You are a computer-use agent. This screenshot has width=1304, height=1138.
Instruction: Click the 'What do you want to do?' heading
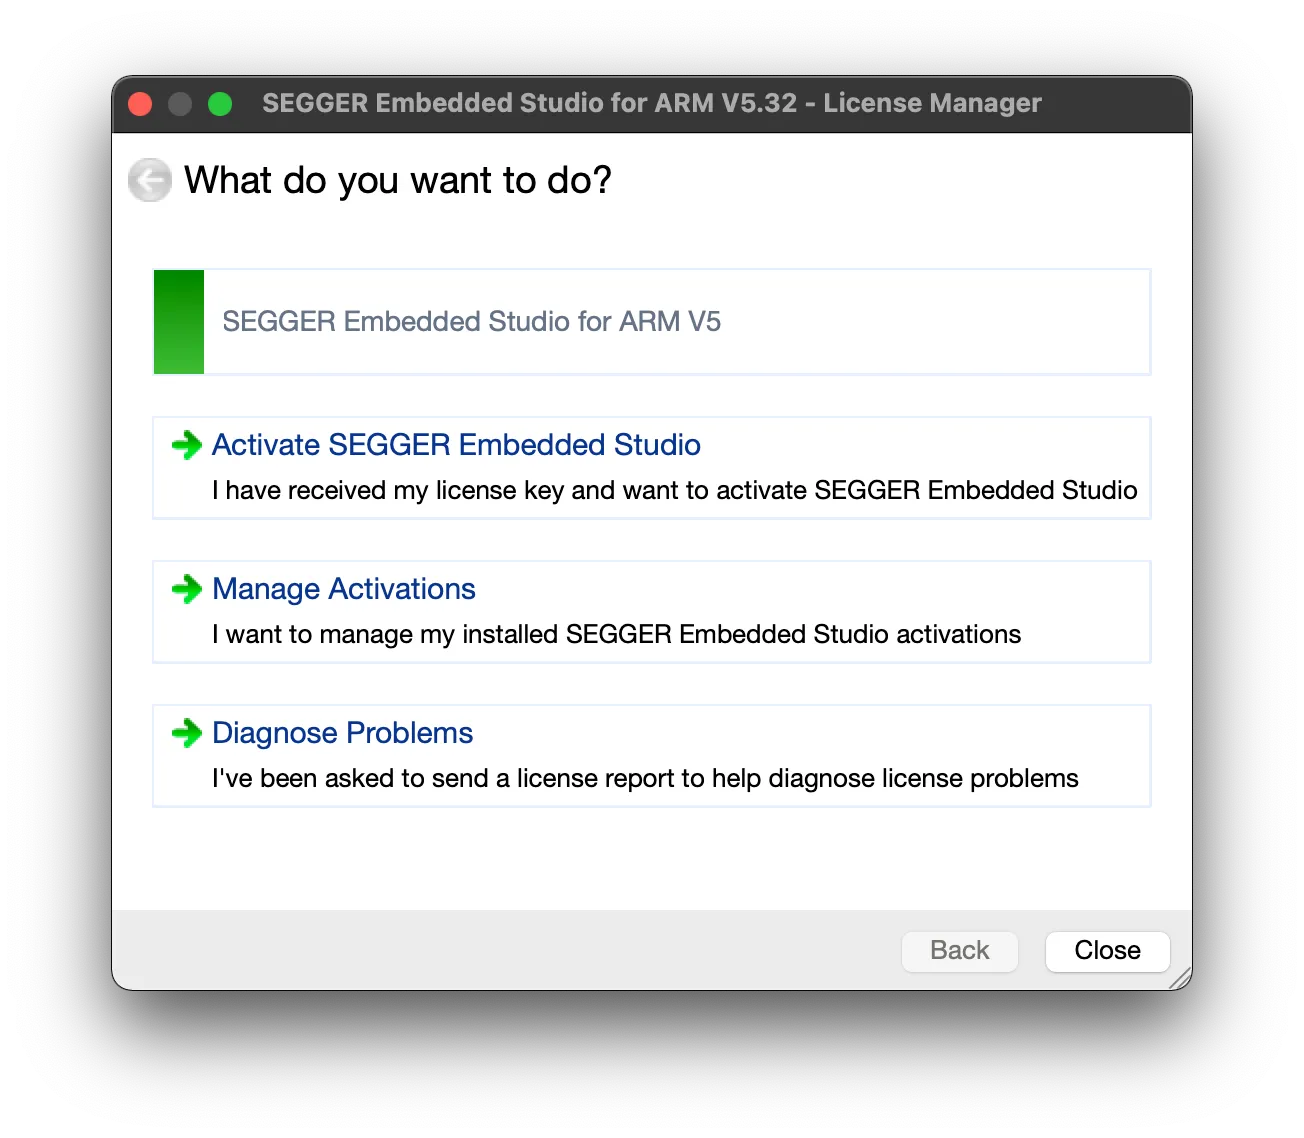coord(398,181)
